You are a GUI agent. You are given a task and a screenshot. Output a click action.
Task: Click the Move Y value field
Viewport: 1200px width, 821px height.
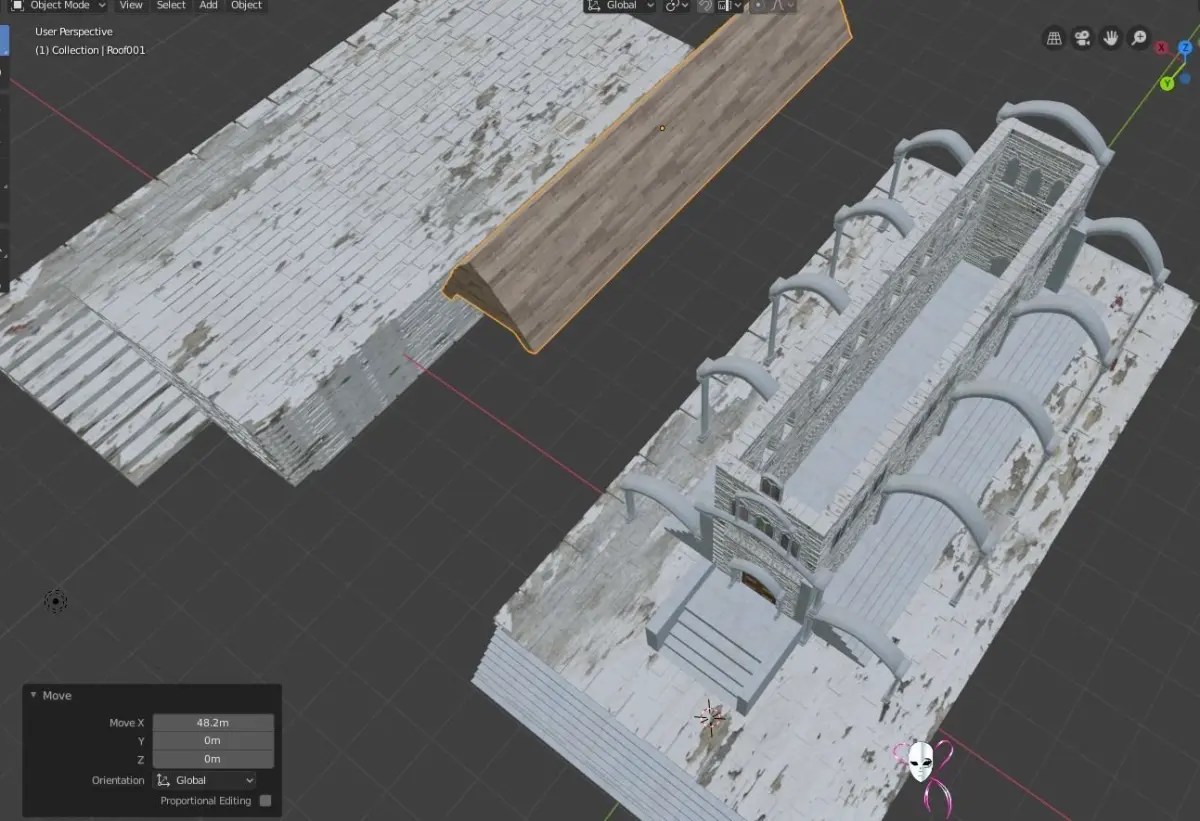tap(213, 740)
